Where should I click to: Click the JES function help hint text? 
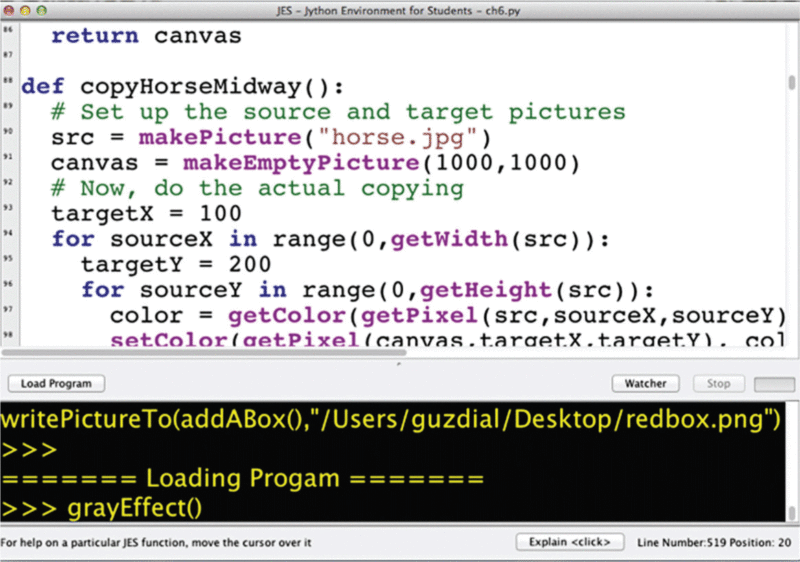(156, 543)
